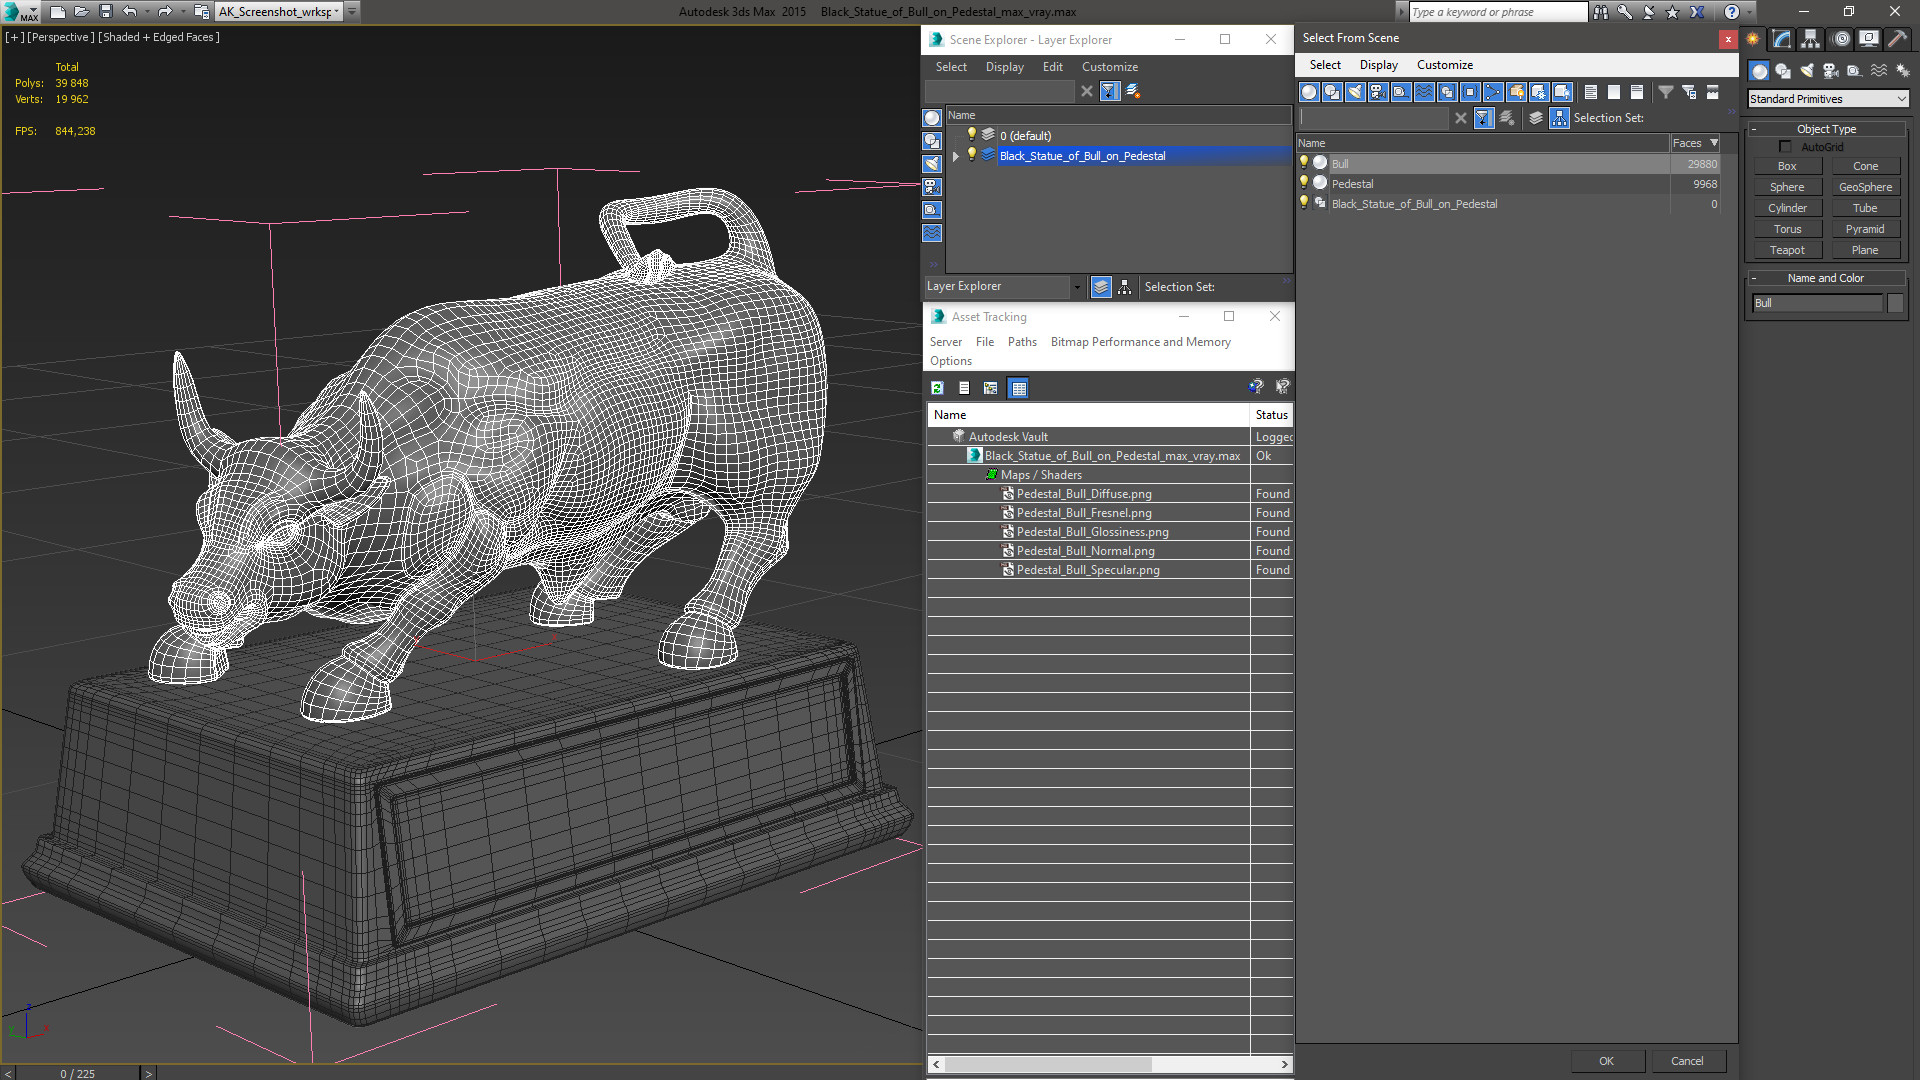Open the Create command panel tab
This screenshot has width=1920, height=1080.
coord(1753,39)
